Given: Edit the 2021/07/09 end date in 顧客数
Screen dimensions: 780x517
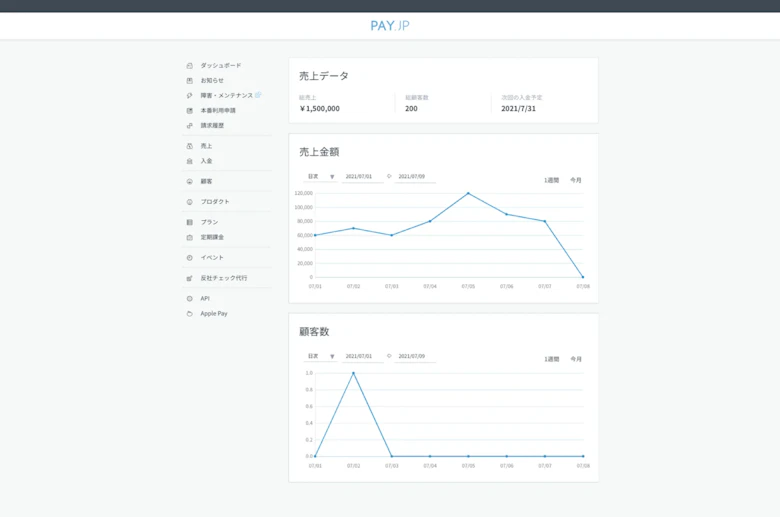Looking at the screenshot, I should pos(415,356).
